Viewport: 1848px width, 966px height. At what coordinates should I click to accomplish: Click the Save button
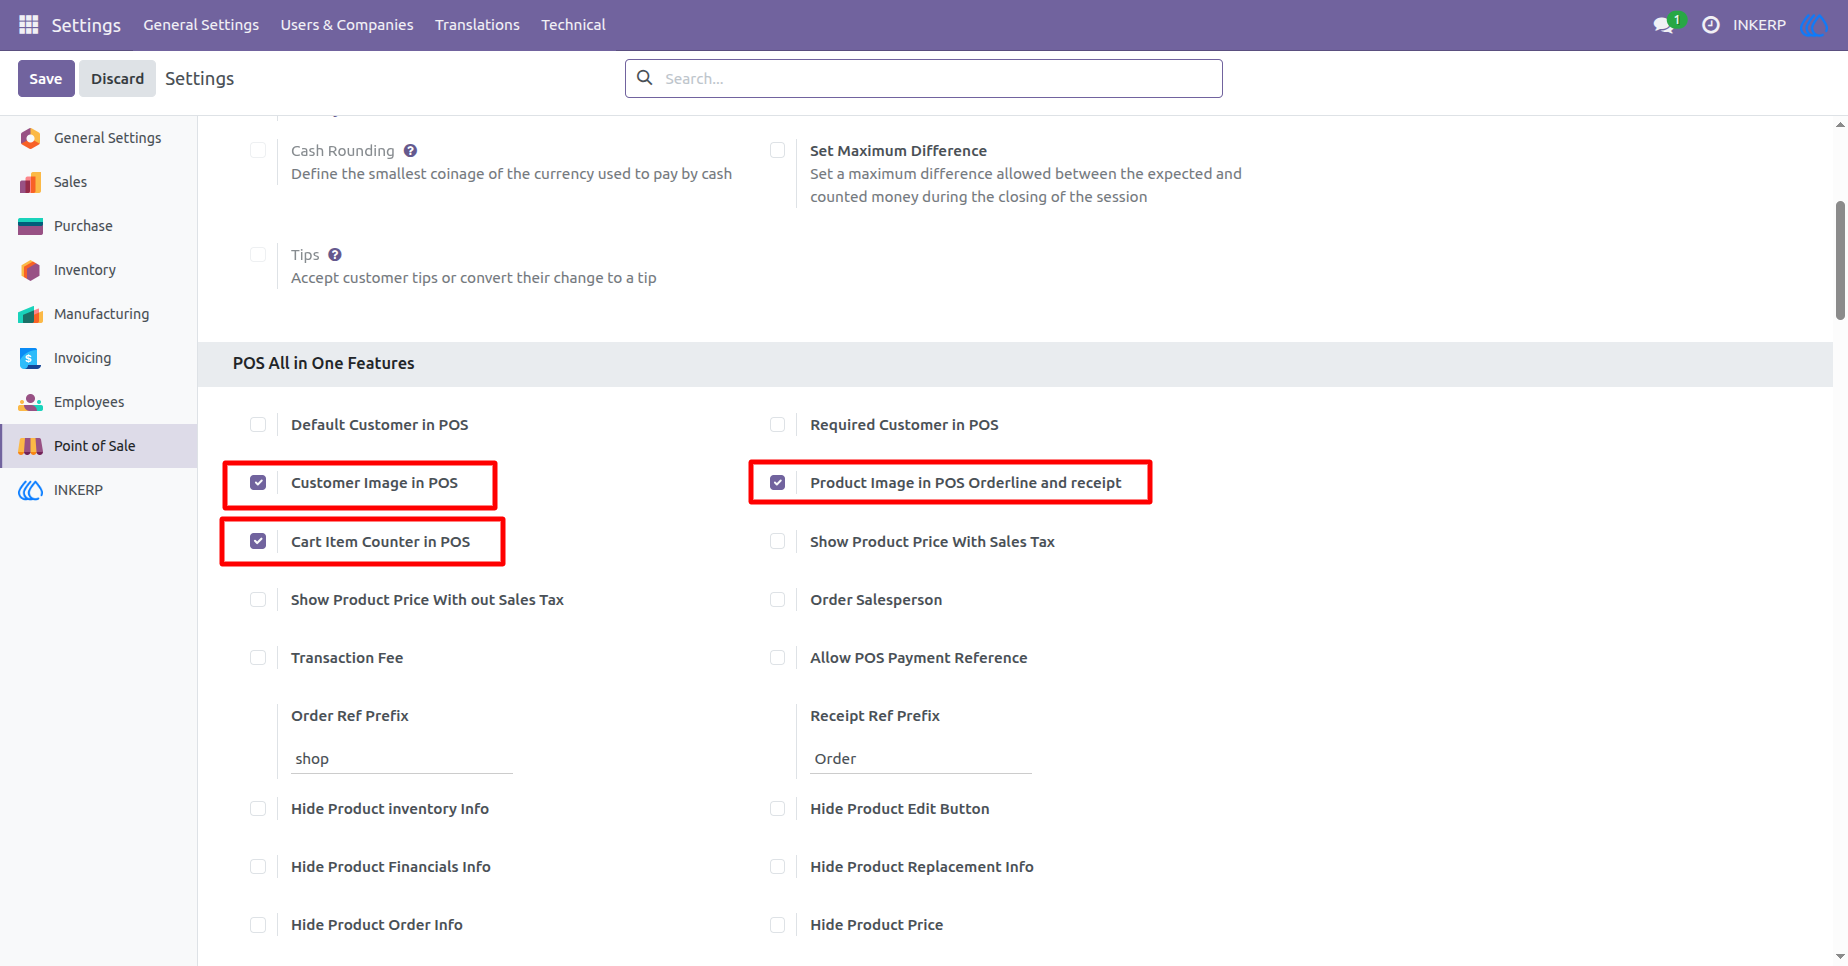pyautogui.click(x=46, y=79)
